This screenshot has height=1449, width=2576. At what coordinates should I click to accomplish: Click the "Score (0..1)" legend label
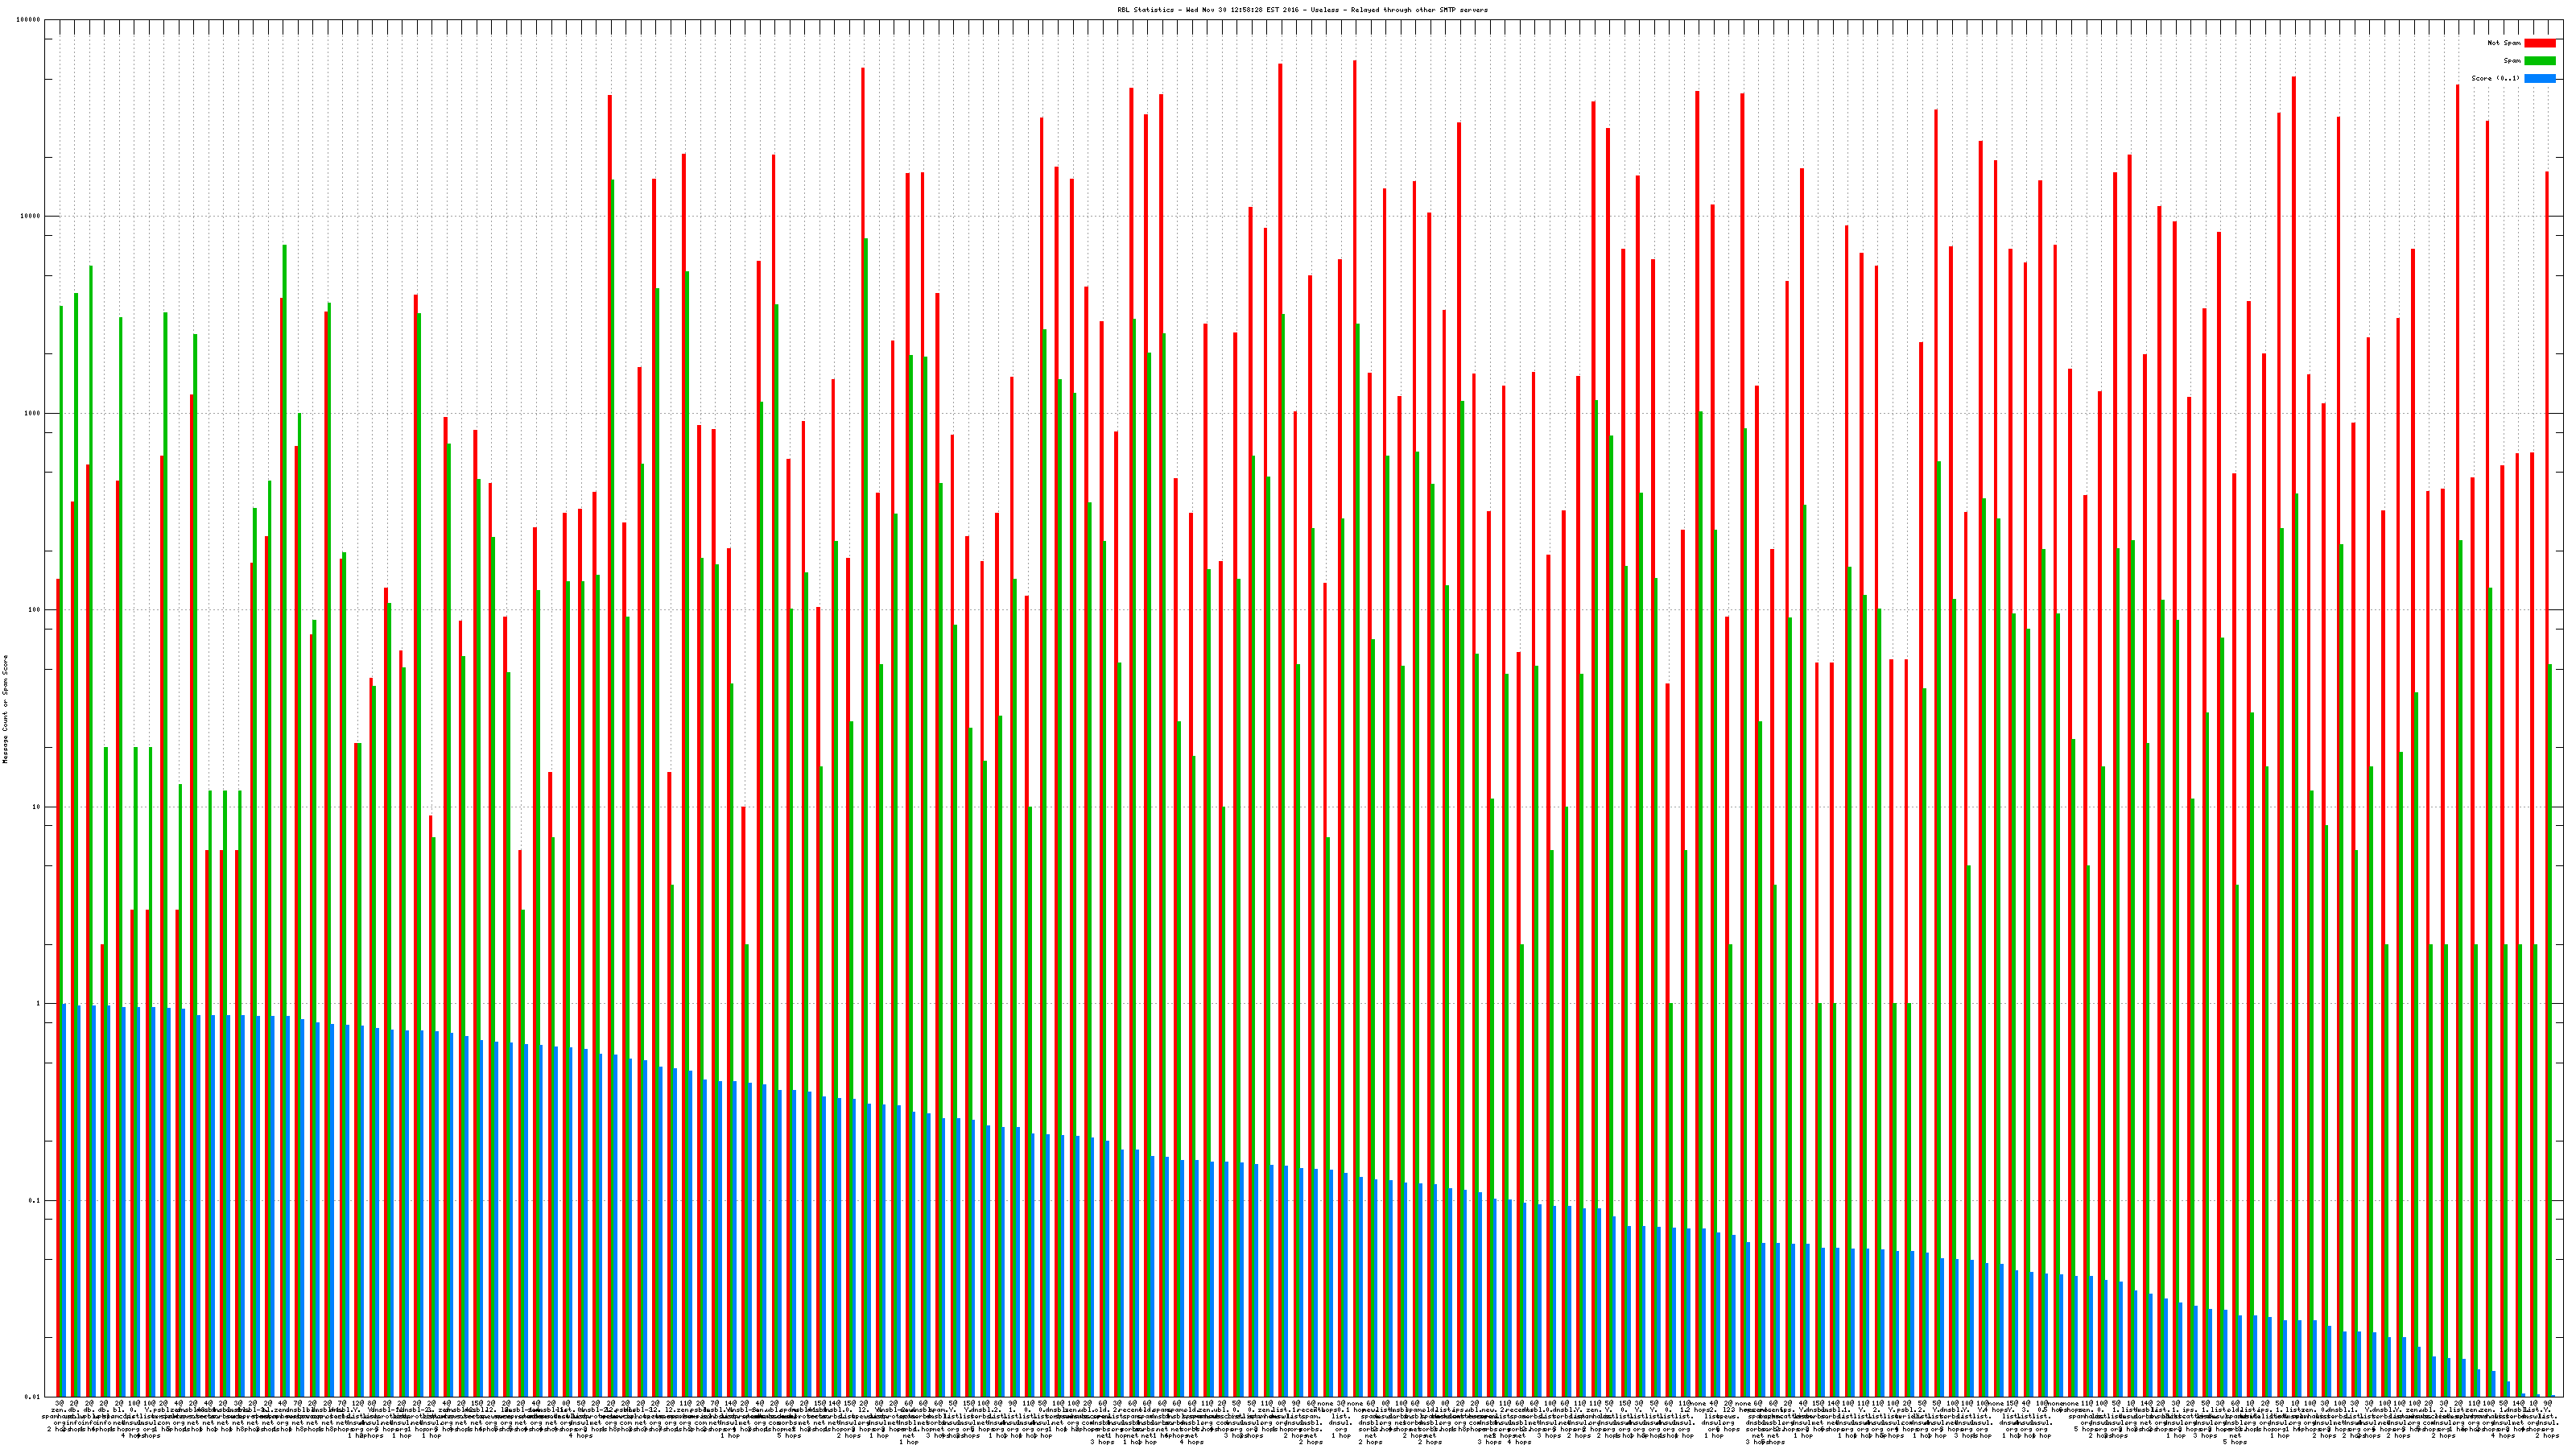2495,78
